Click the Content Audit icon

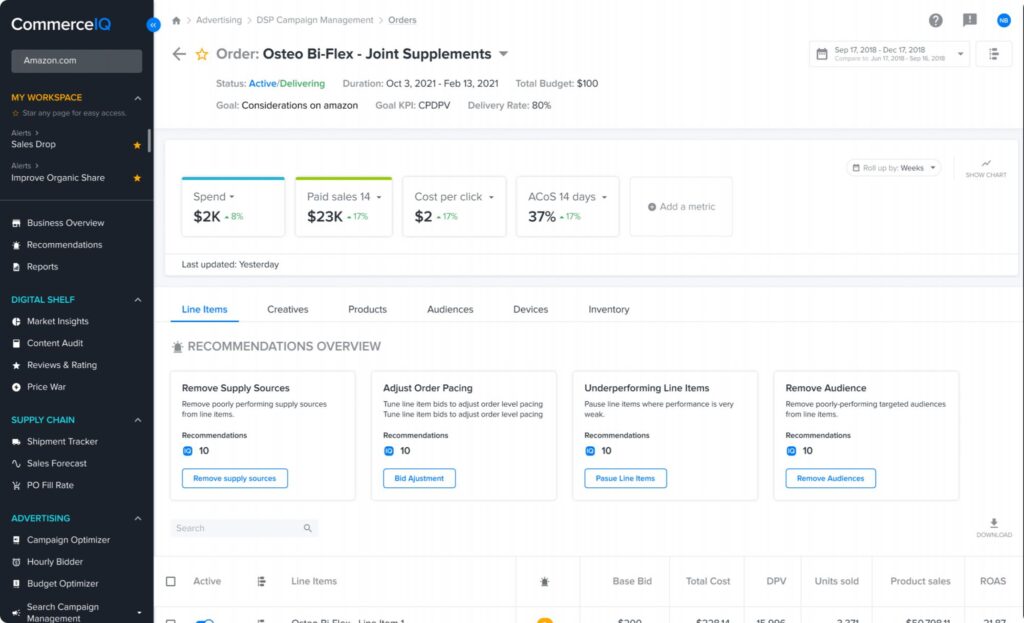[16, 343]
